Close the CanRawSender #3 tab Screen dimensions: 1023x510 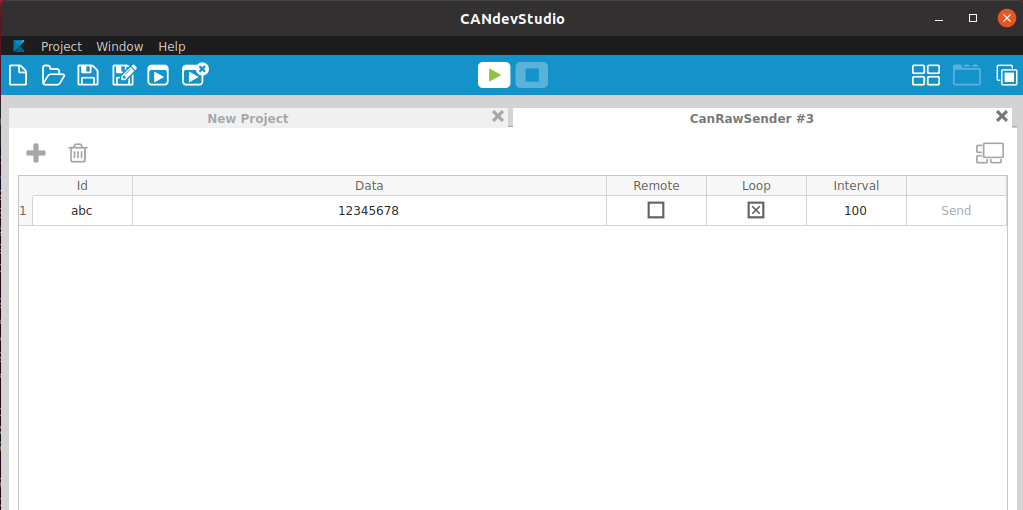1002,116
